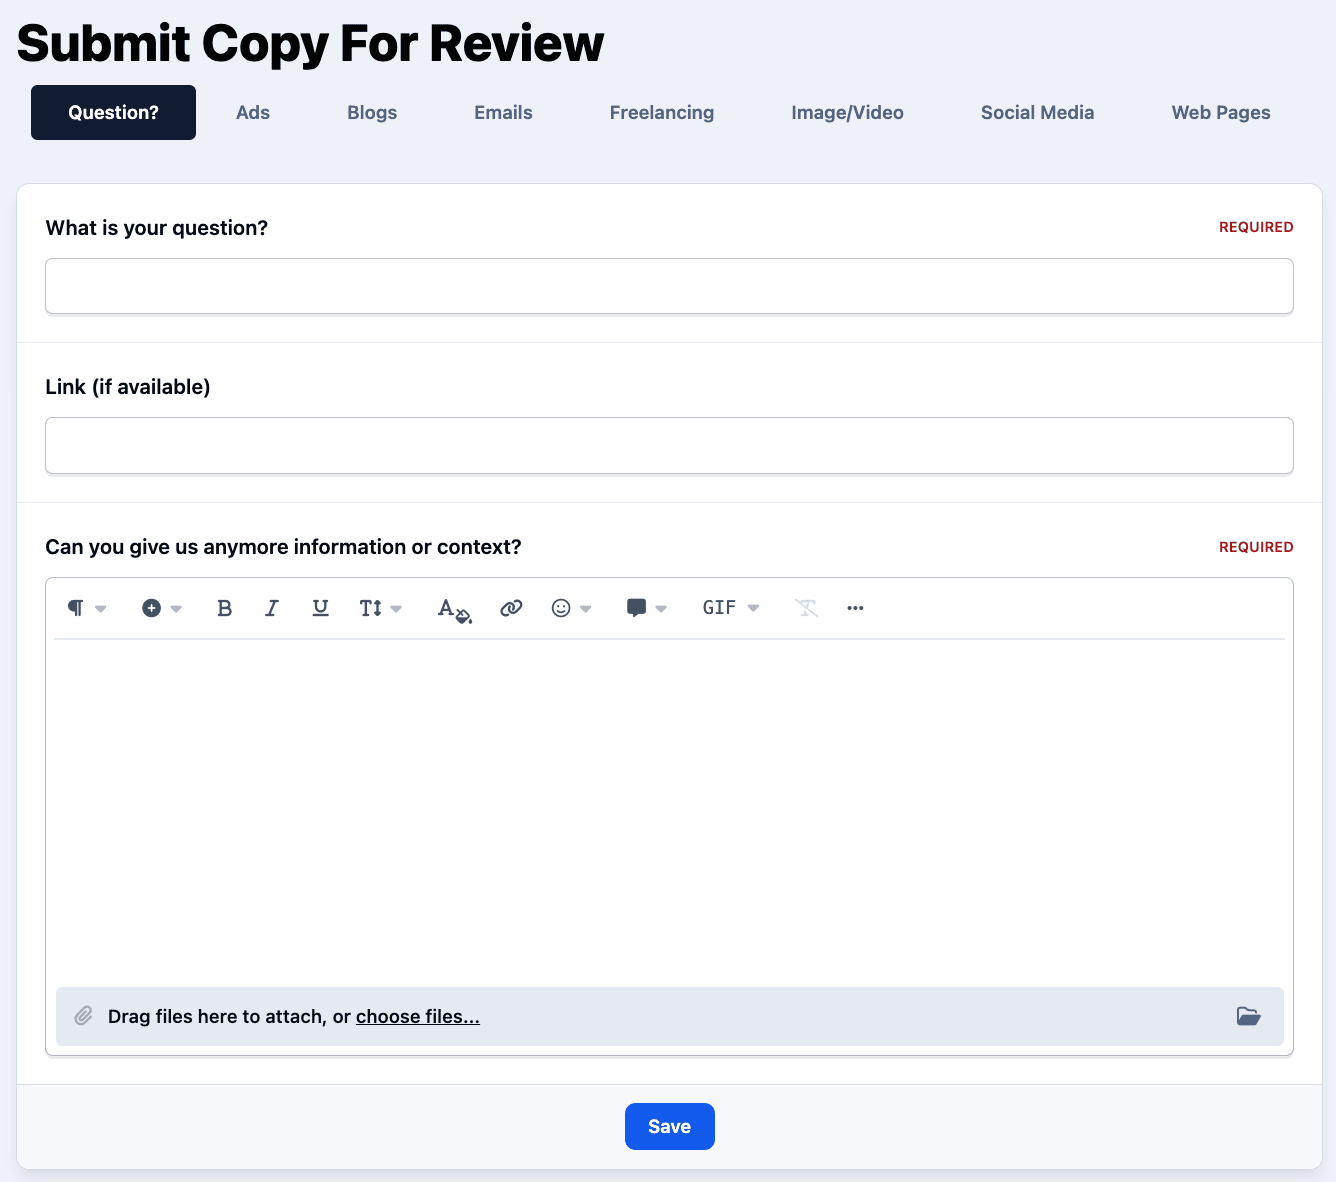The height and width of the screenshot is (1182, 1336).
Task: Click the blue Save button
Action: pos(669,1126)
